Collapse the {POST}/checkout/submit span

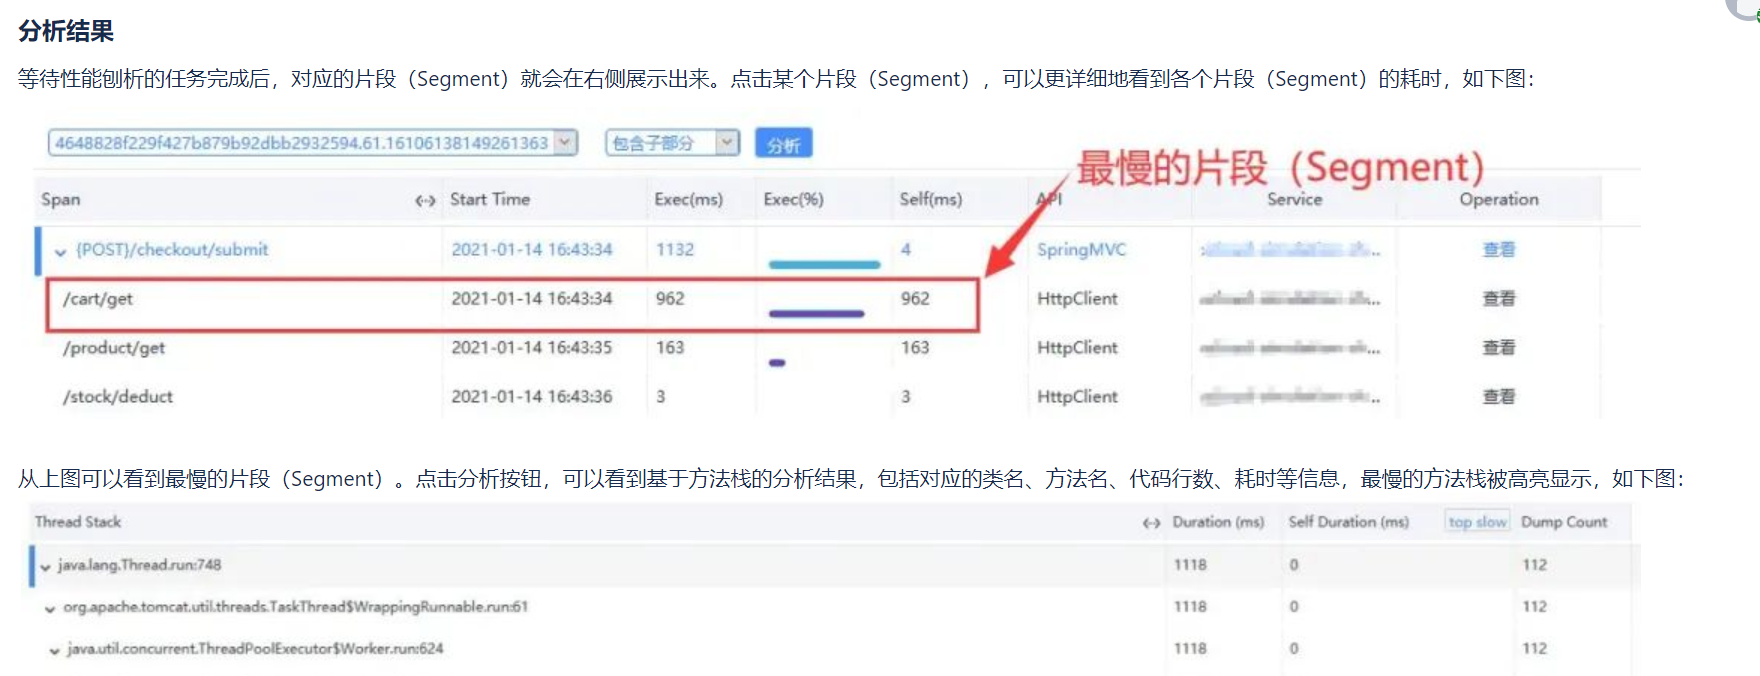(60, 251)
